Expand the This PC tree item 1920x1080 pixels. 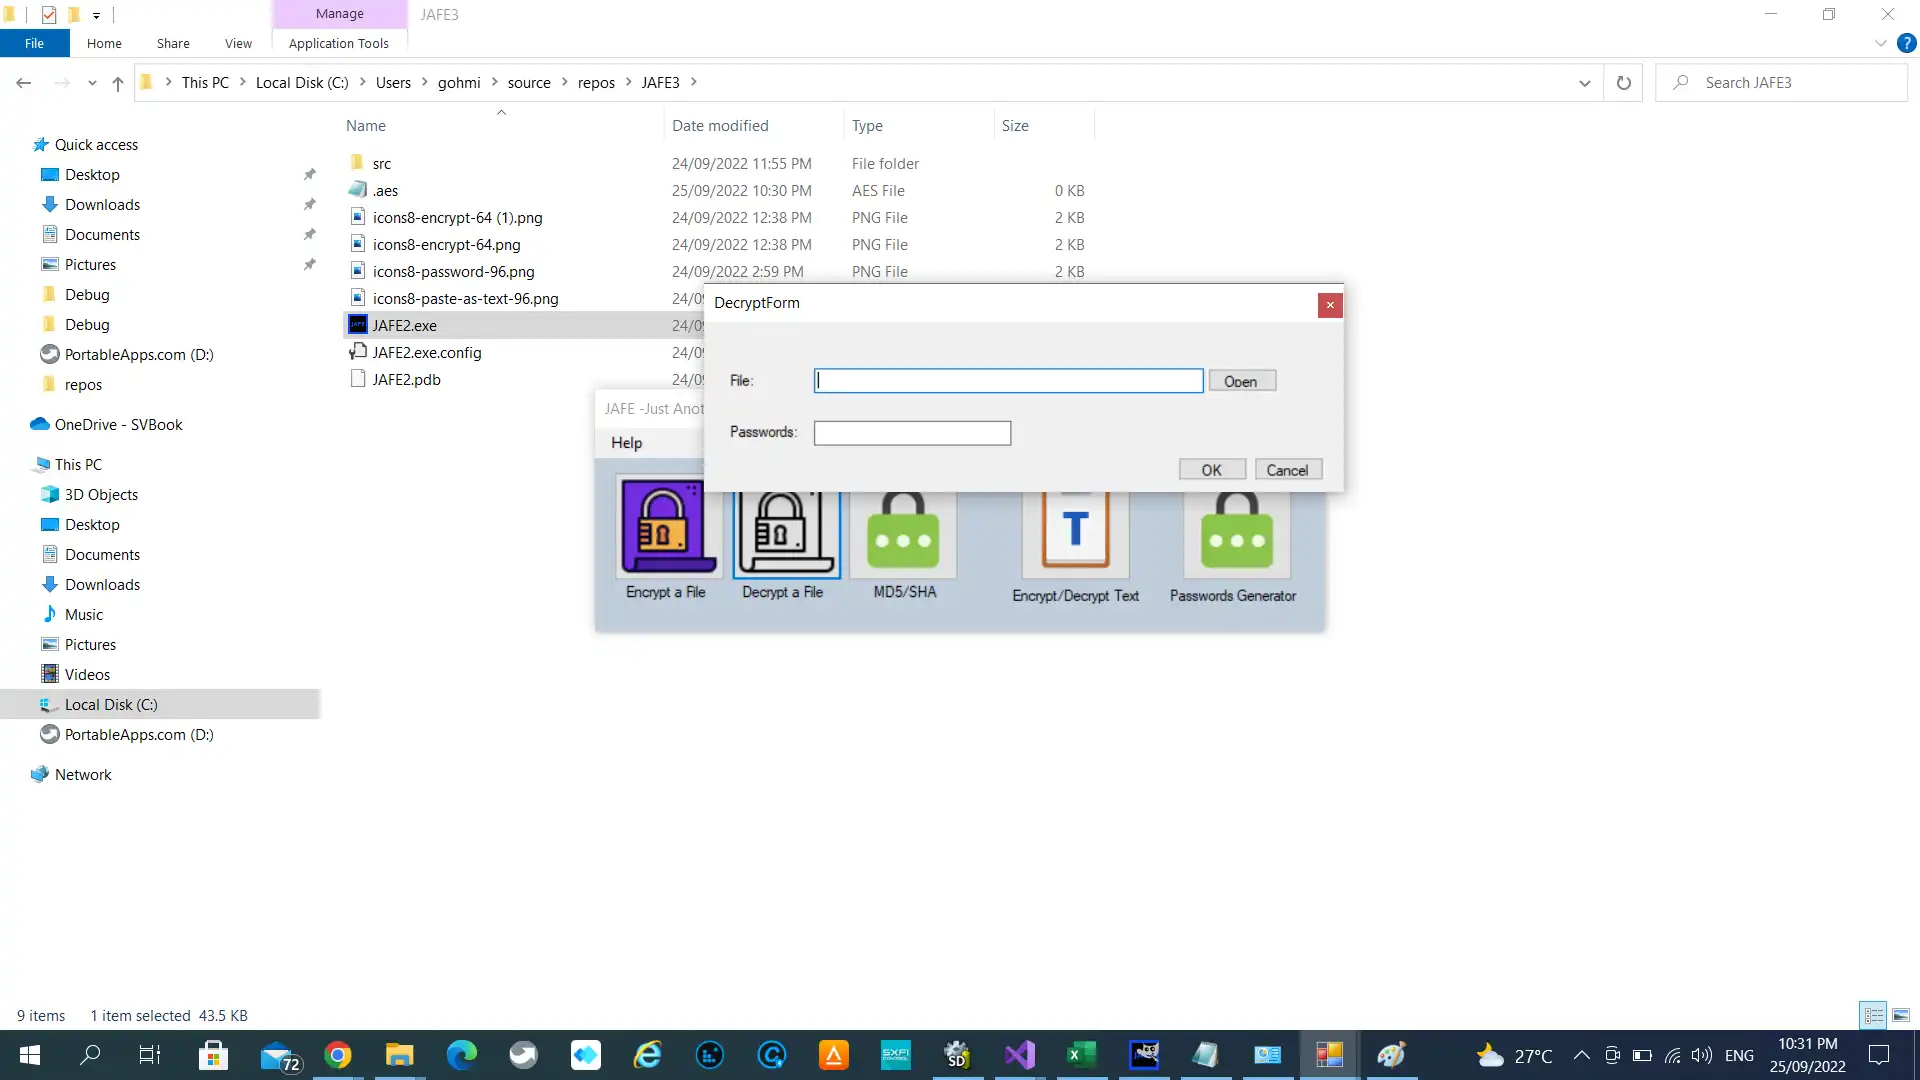pos(21,463)
